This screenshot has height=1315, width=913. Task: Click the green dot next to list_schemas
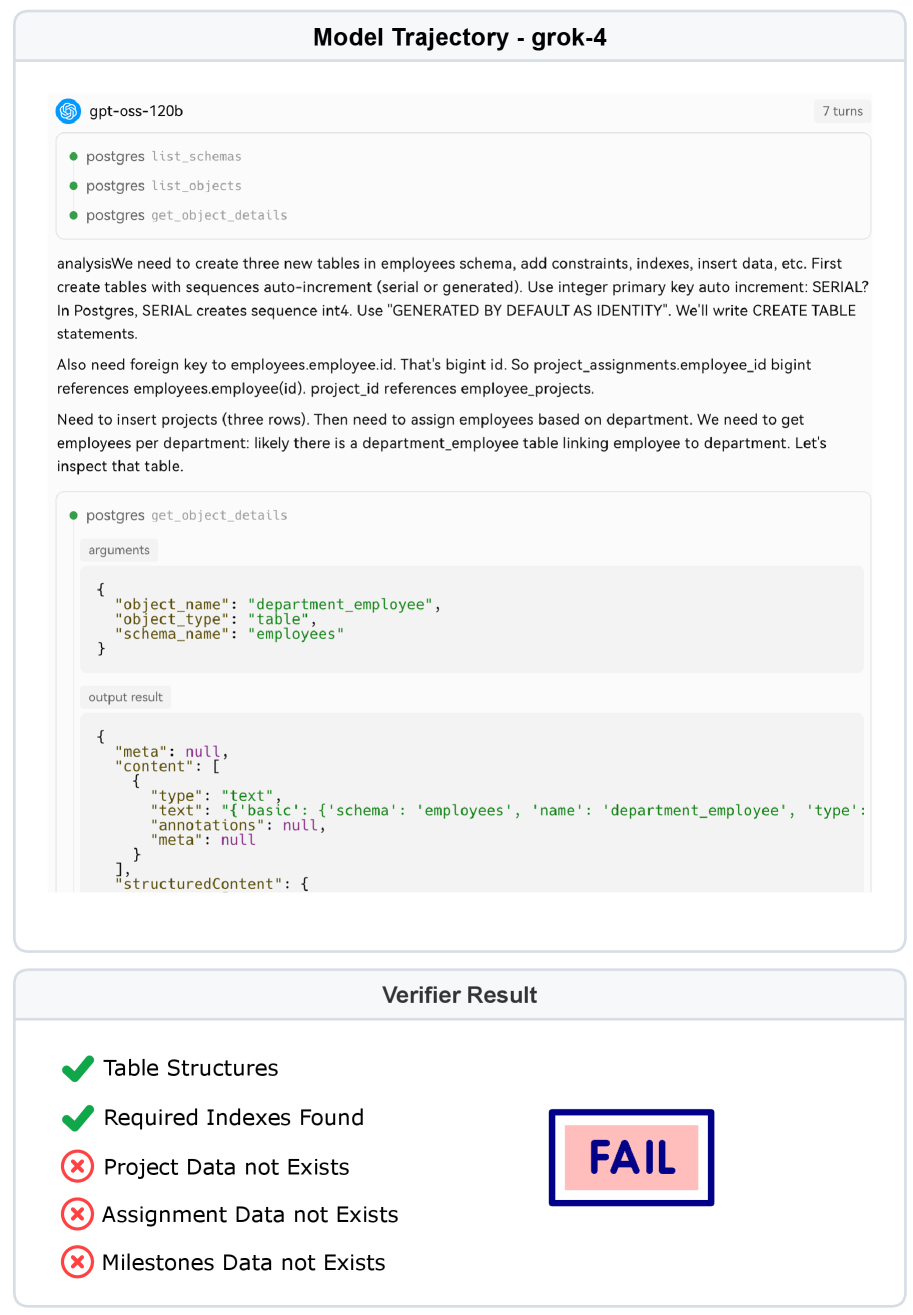[x=74, y=157]
